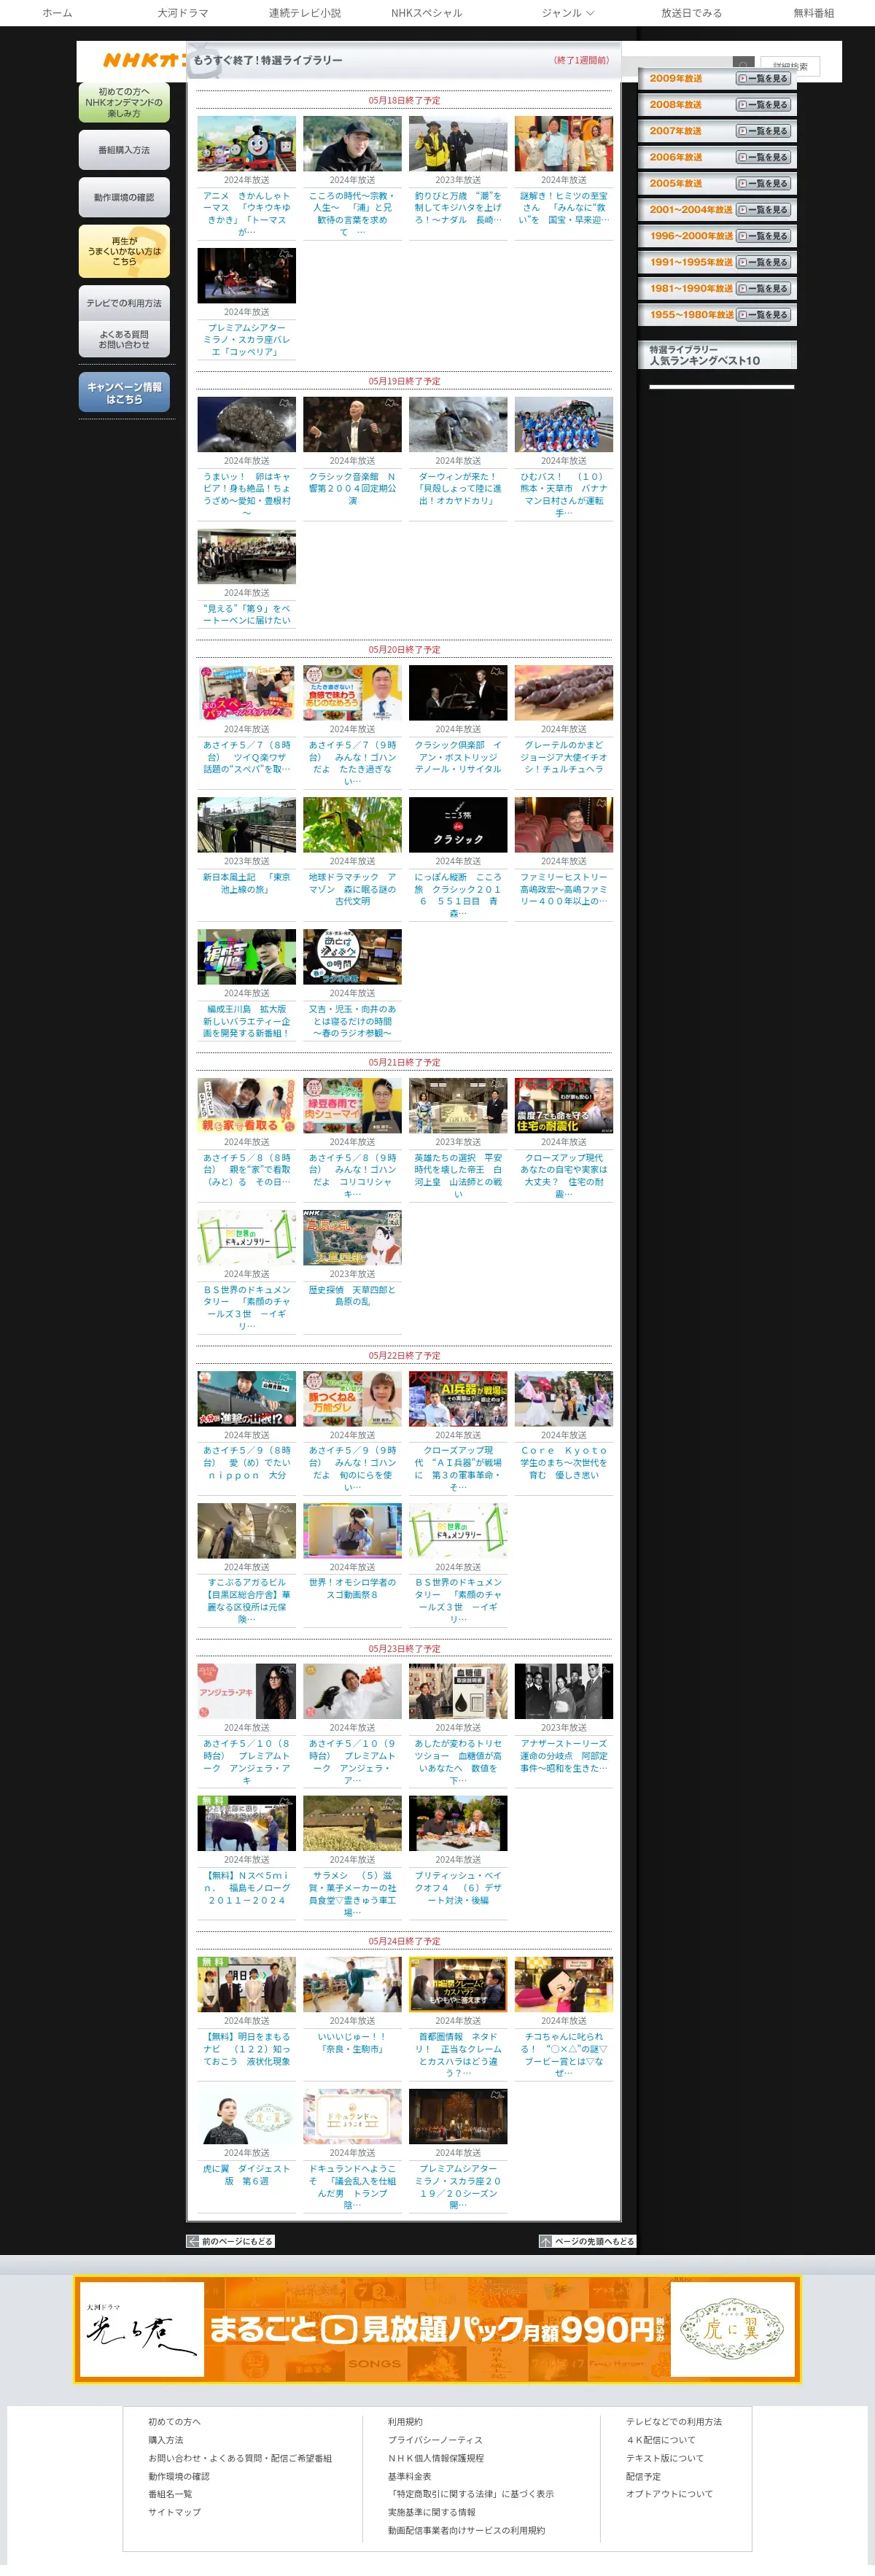Click '一覧を見る' for 2007年放送

coord(764,131)
